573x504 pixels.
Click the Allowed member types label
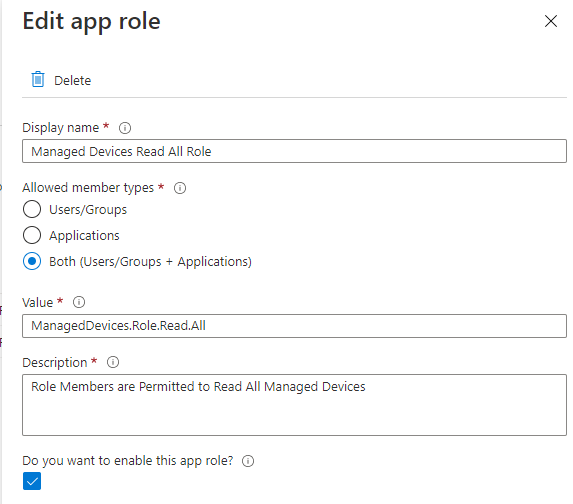click(x=88, y=188)
